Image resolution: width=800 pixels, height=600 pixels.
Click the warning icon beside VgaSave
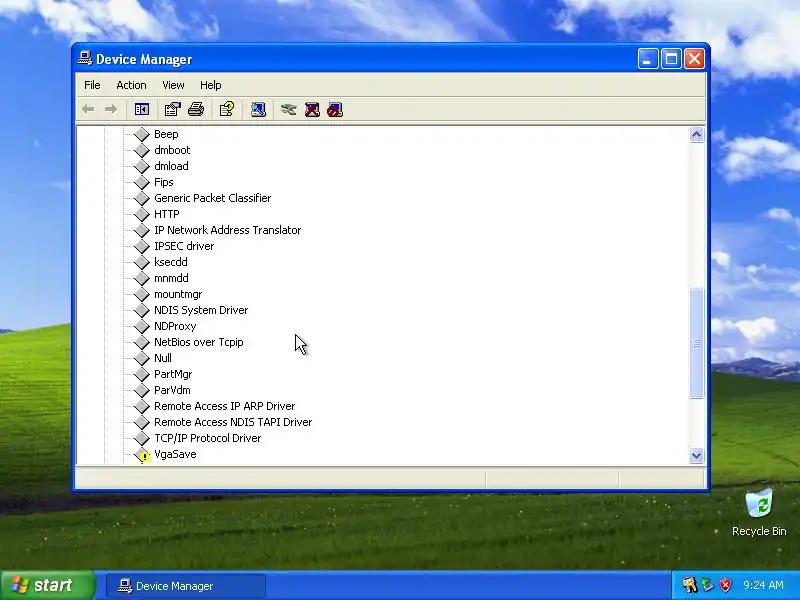pyautogui.click(x=142, y=455)
